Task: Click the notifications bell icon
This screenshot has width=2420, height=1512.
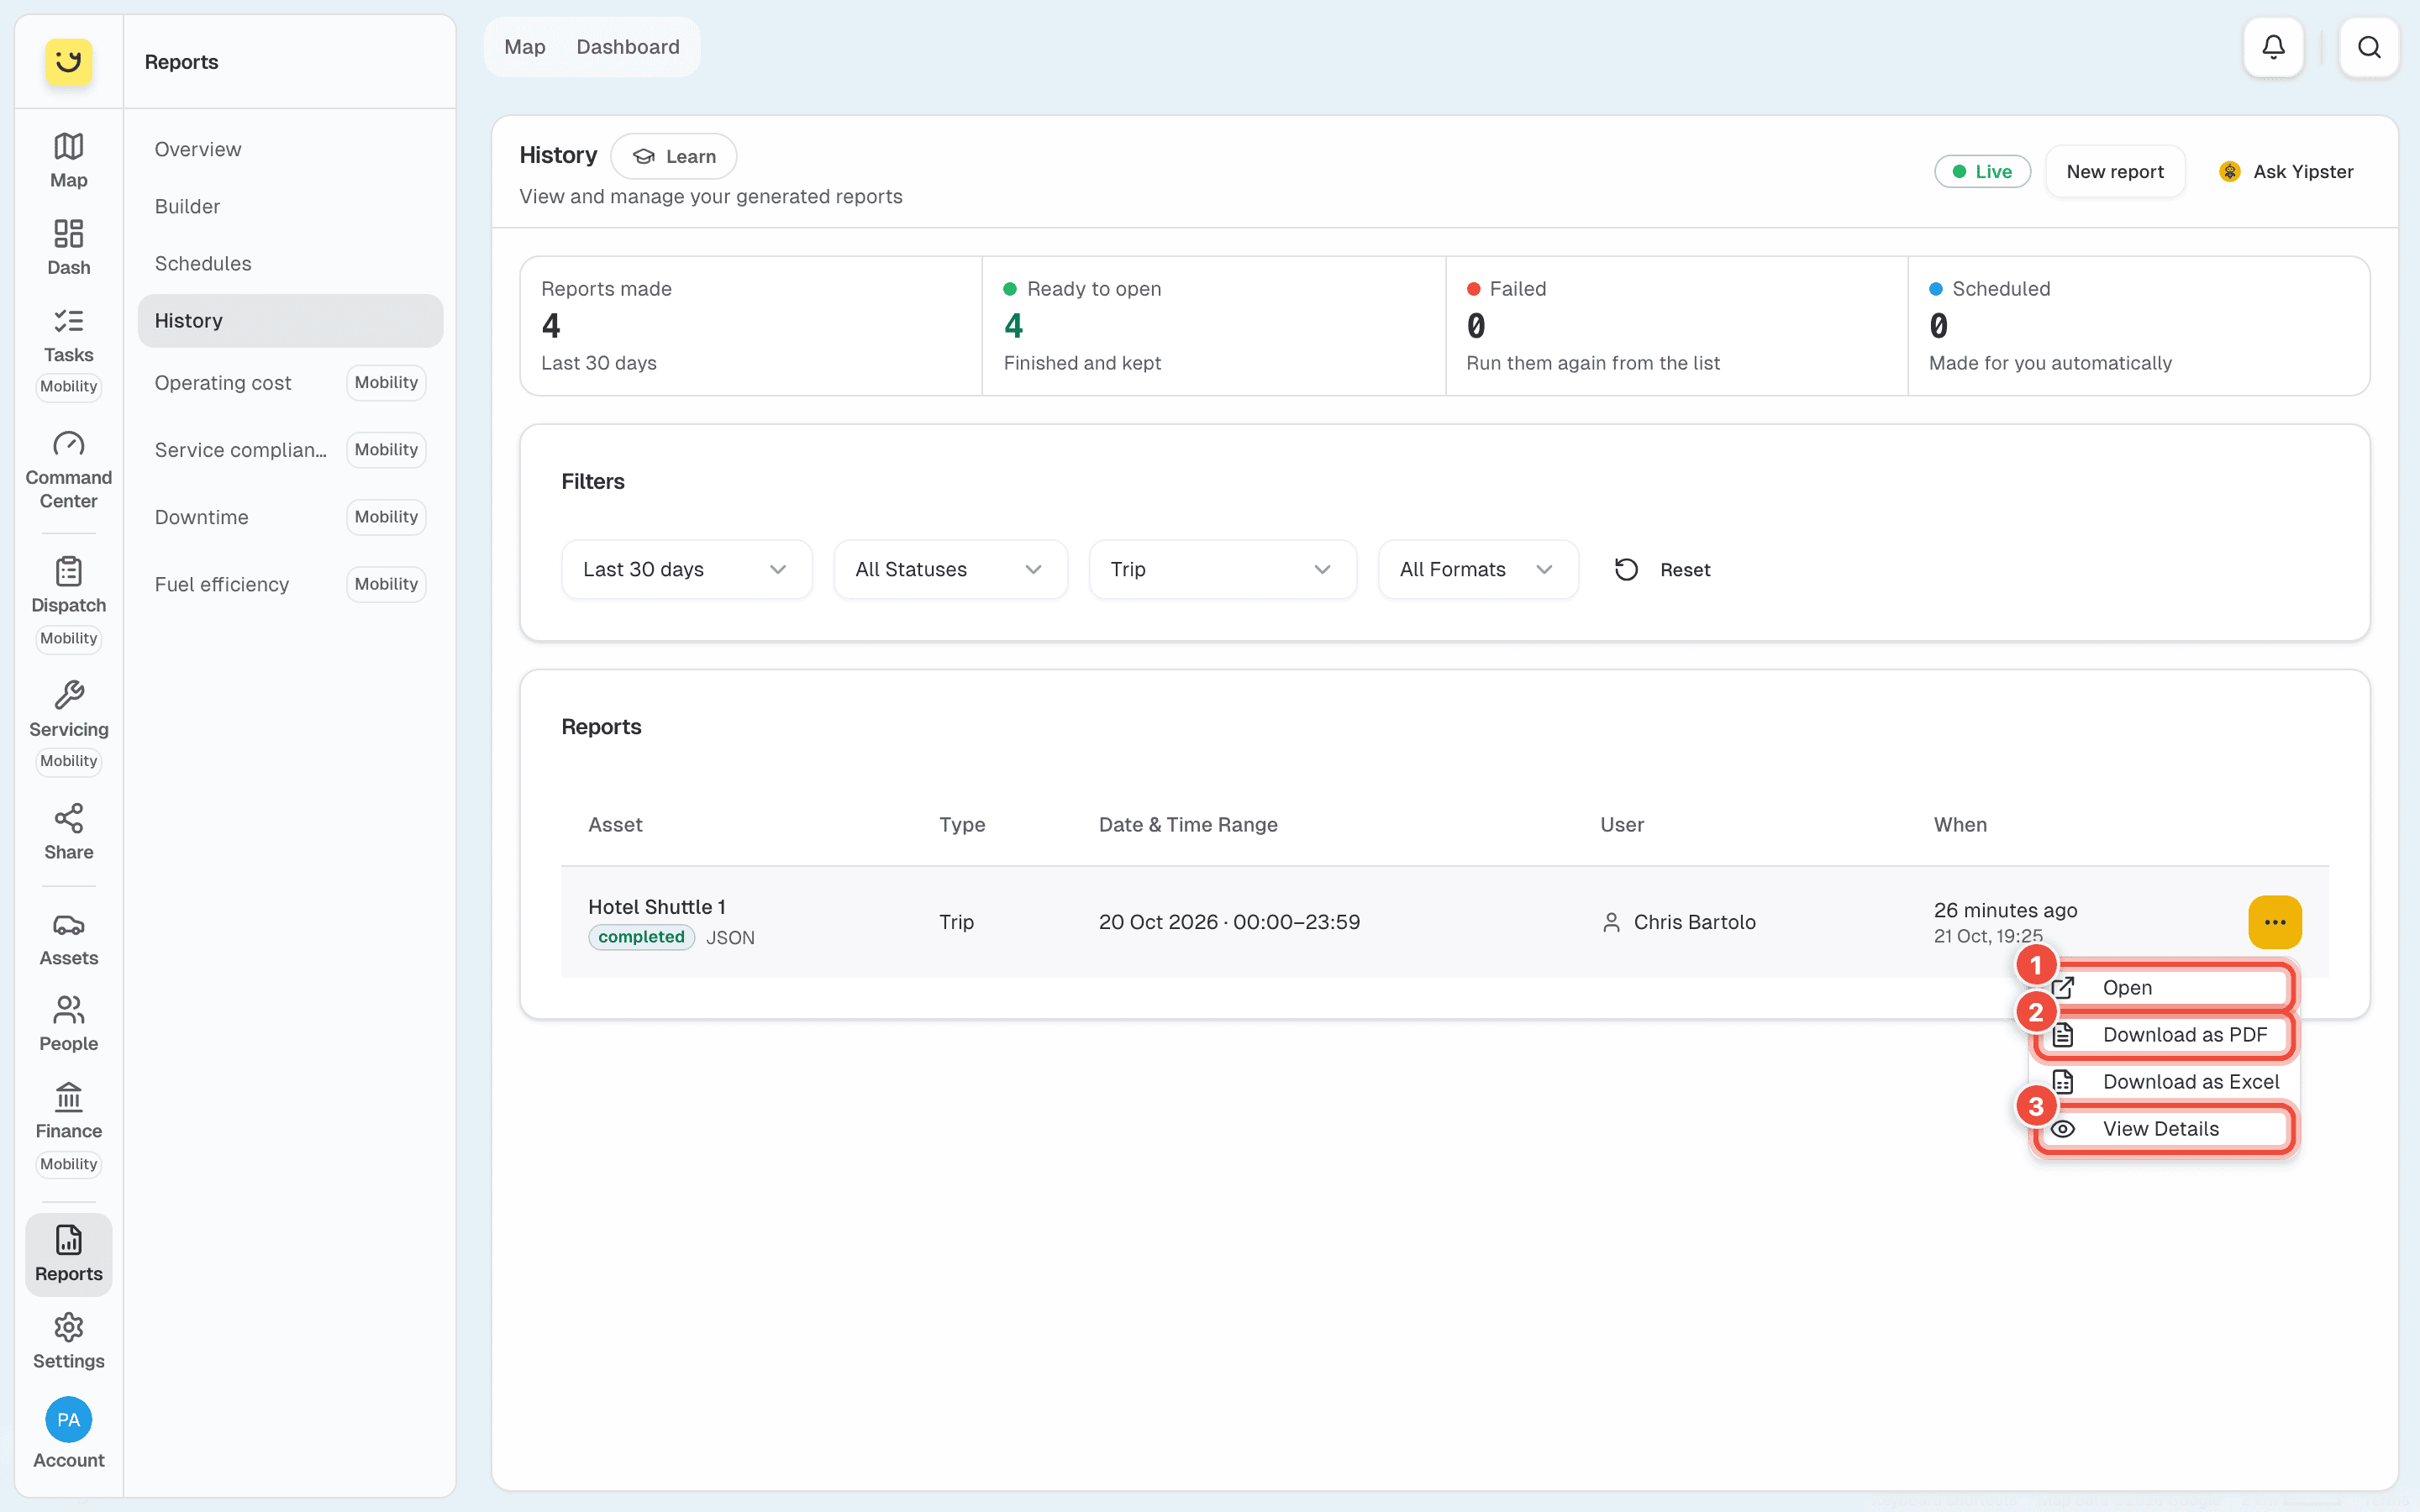Action: point(2273,47)
